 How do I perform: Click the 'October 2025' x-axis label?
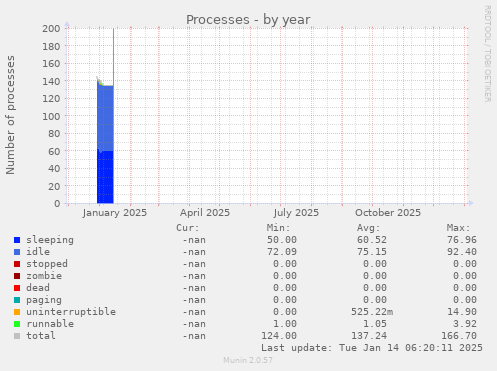[x=388, y=213]
